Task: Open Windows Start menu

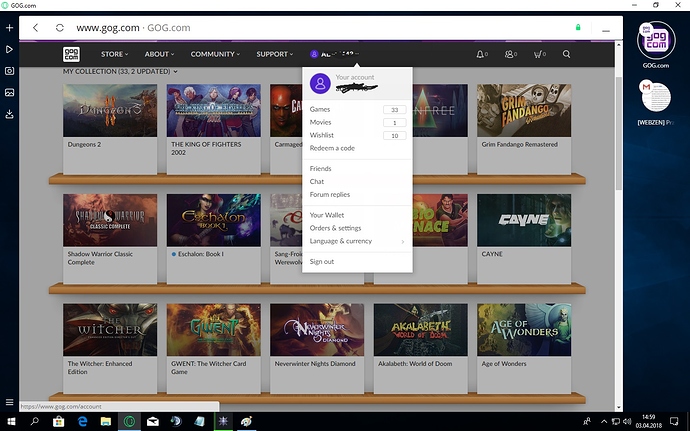Action: [x=11, y=421]
